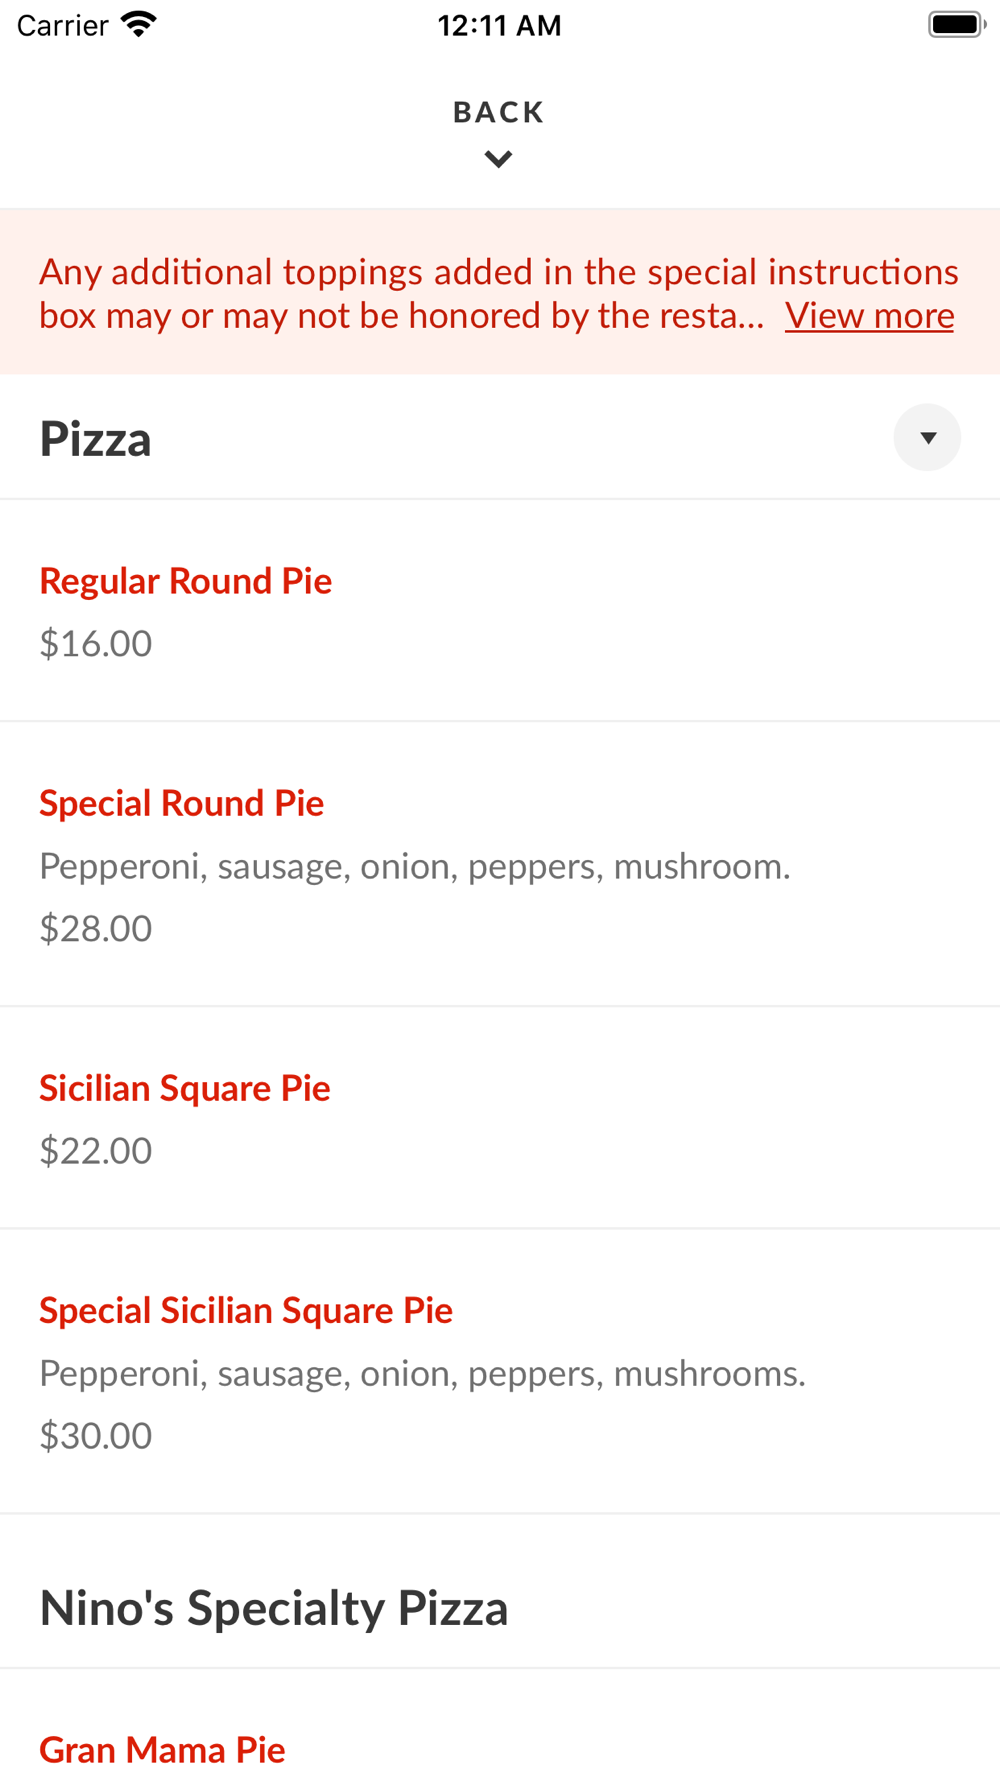Open the Pizza category dropdown arrow

point(927,437)
